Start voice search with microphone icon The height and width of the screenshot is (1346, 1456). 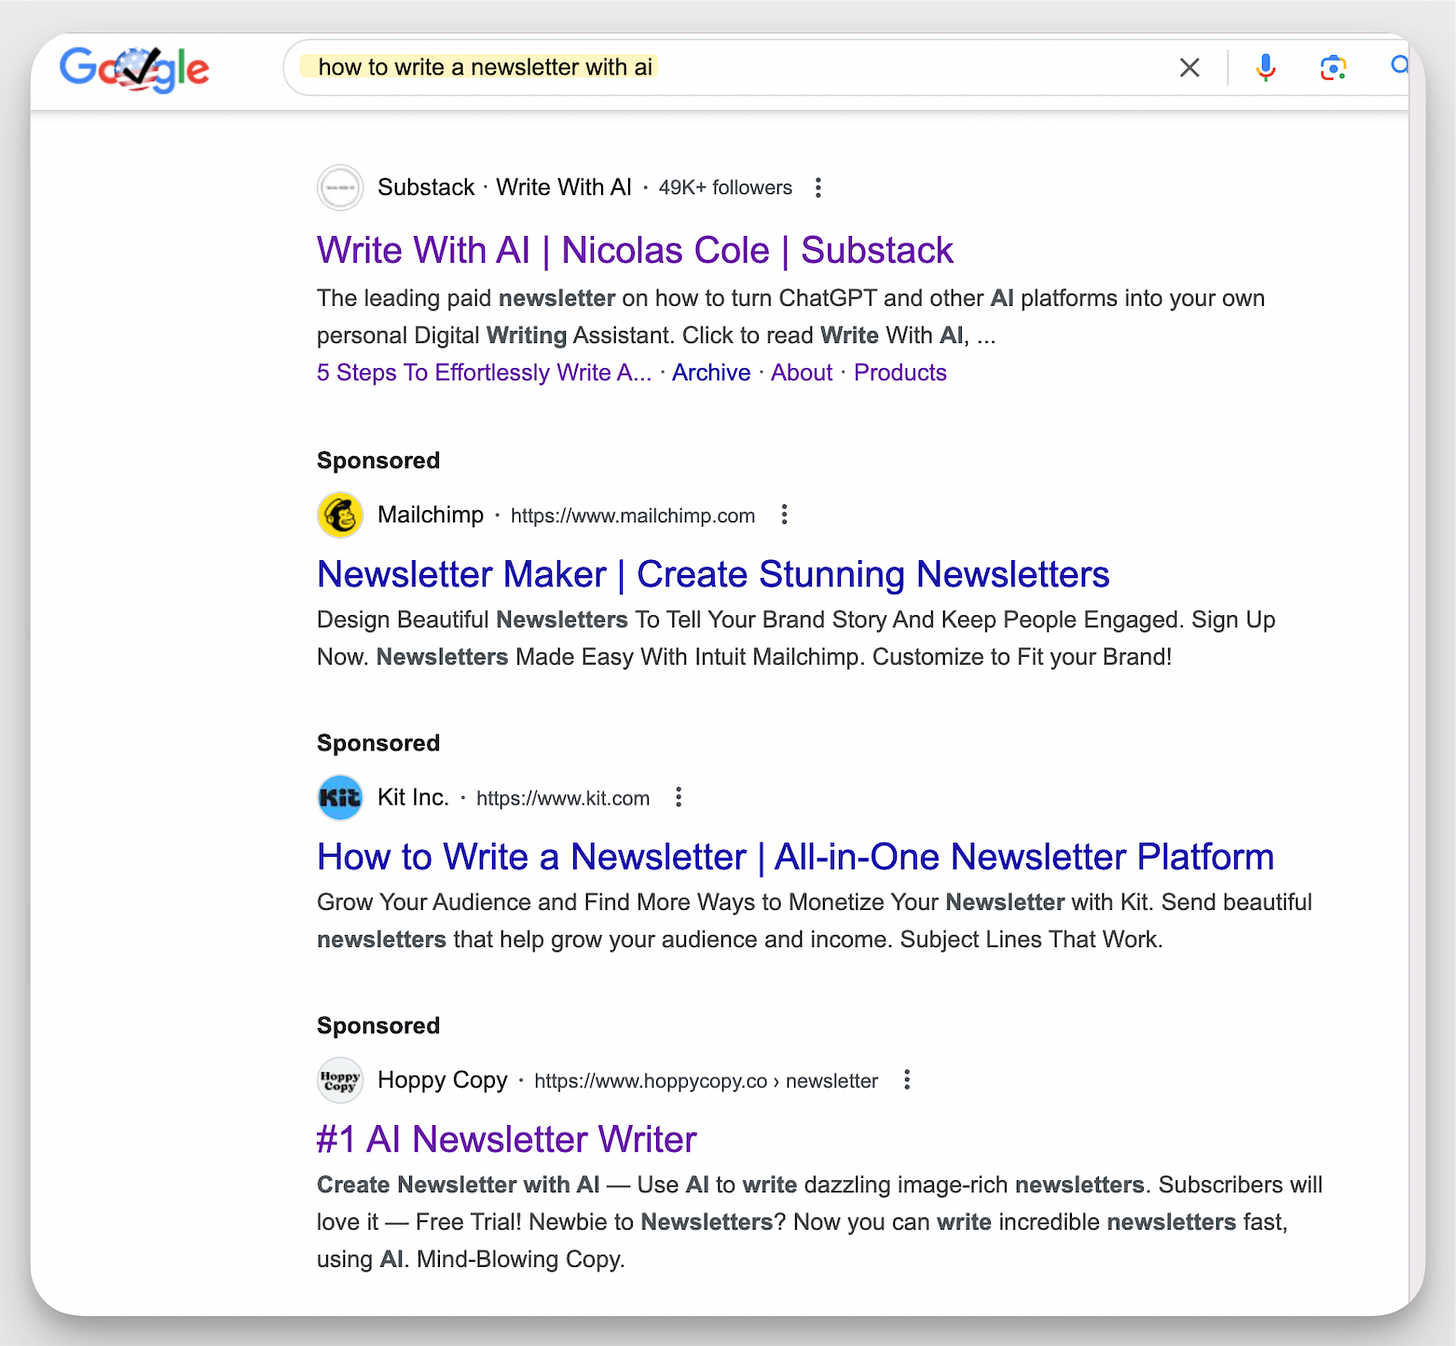coord(1265,68)
